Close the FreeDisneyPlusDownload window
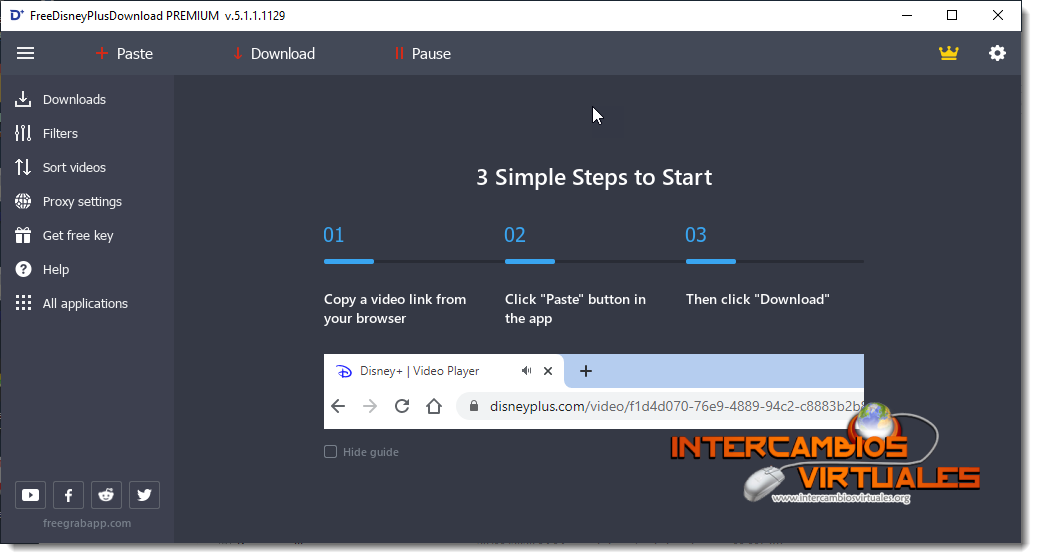1037x559 pixels. (998, 15)
